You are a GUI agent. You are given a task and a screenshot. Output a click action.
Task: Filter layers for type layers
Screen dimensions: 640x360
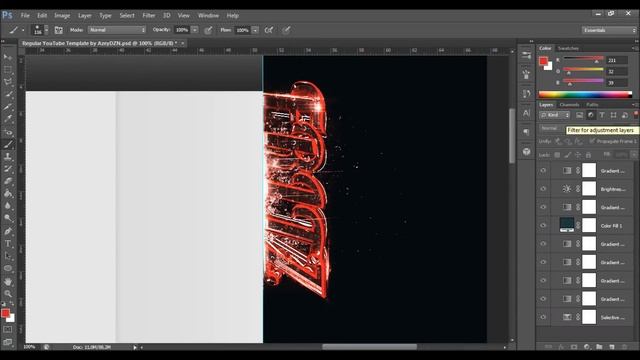pyautogui.click(x=602, y=116)
